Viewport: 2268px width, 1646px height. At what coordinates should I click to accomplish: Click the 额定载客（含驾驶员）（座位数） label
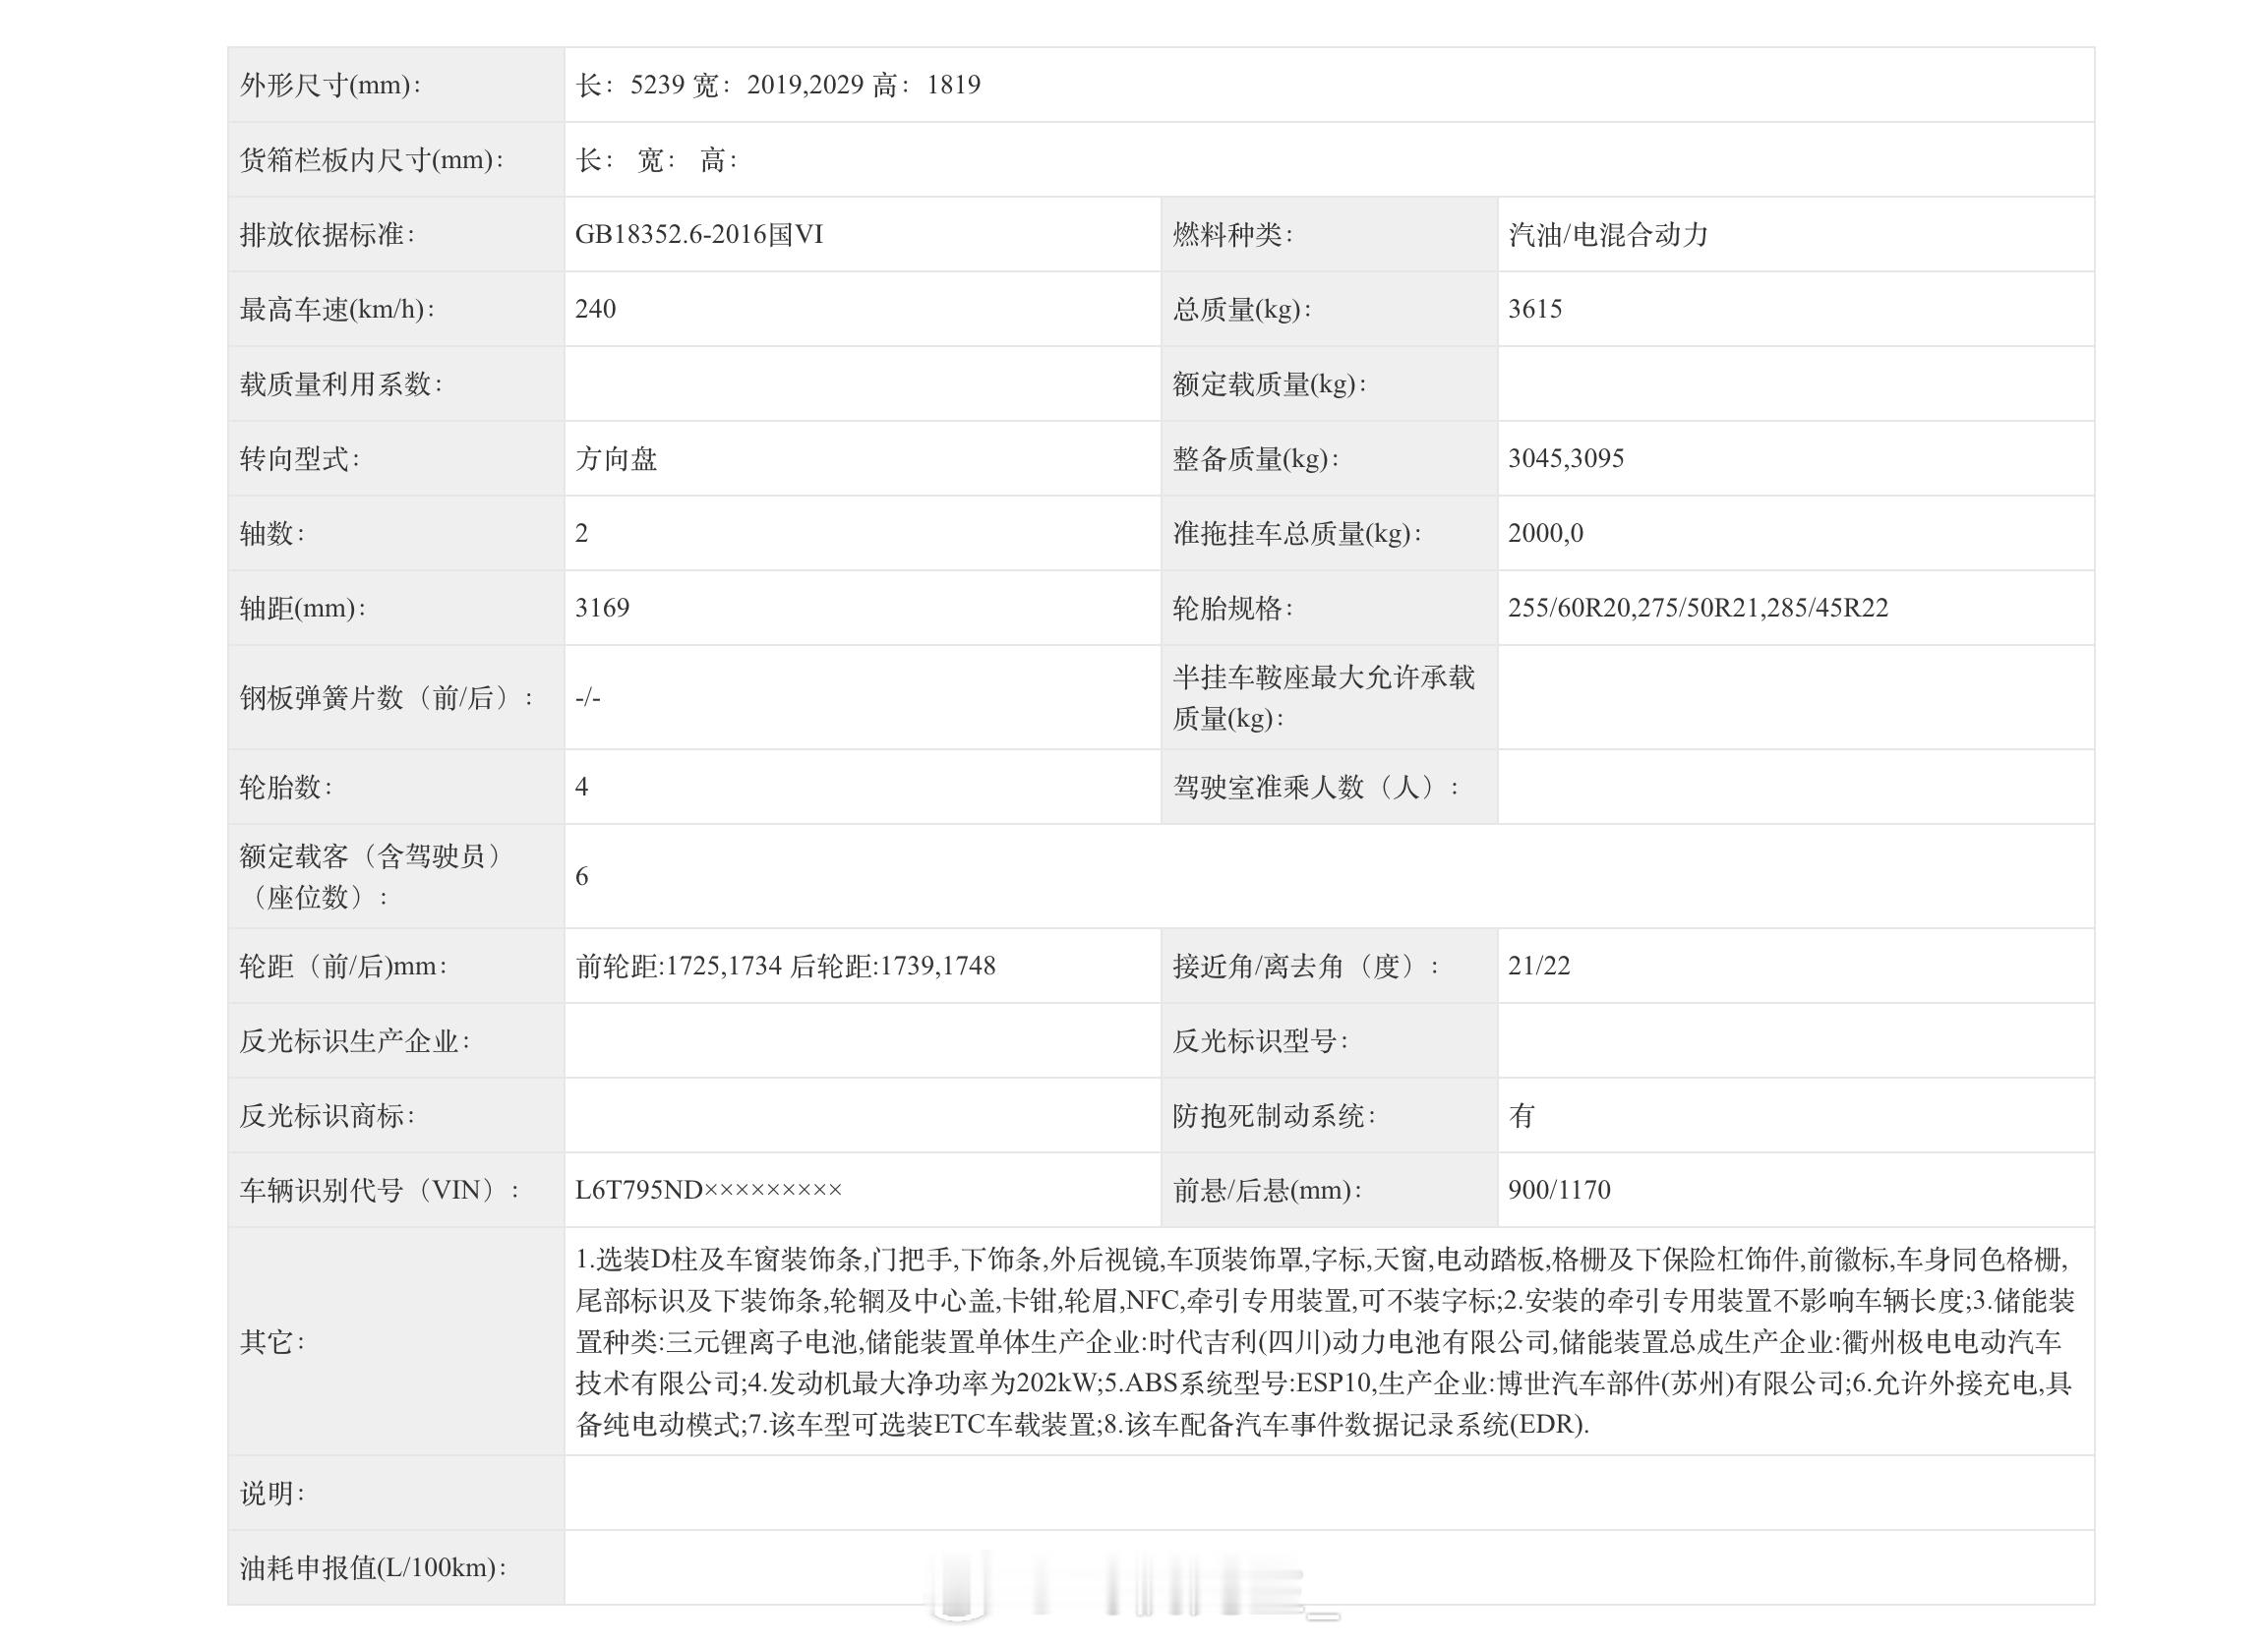click(x=371, y=877)
